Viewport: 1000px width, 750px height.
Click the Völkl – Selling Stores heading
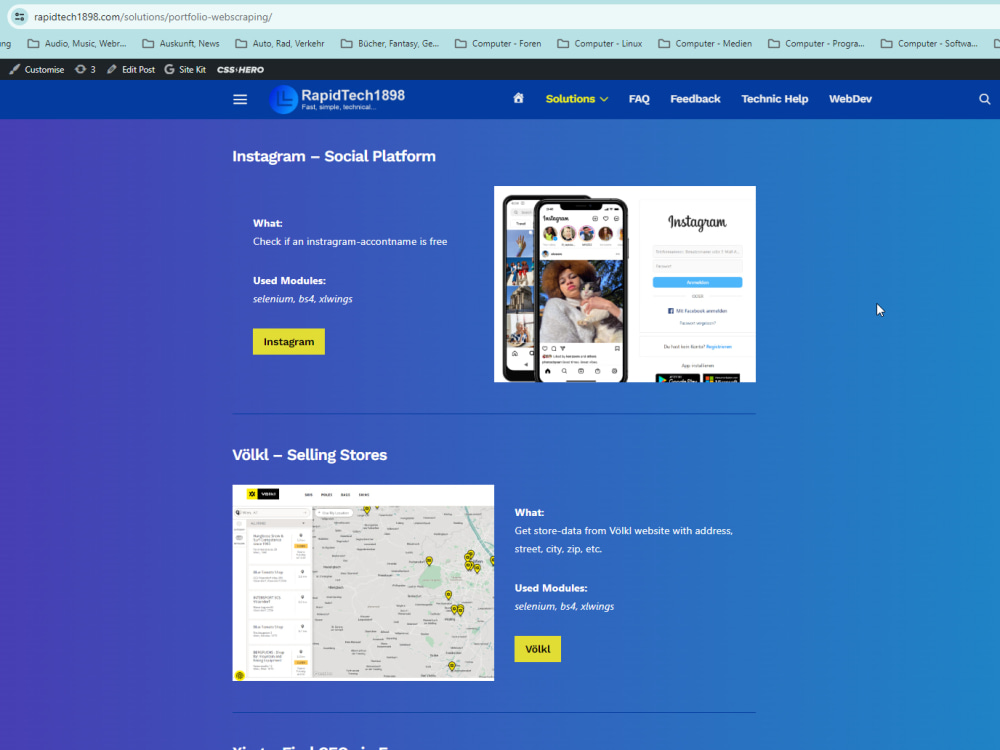pos(310,455)
